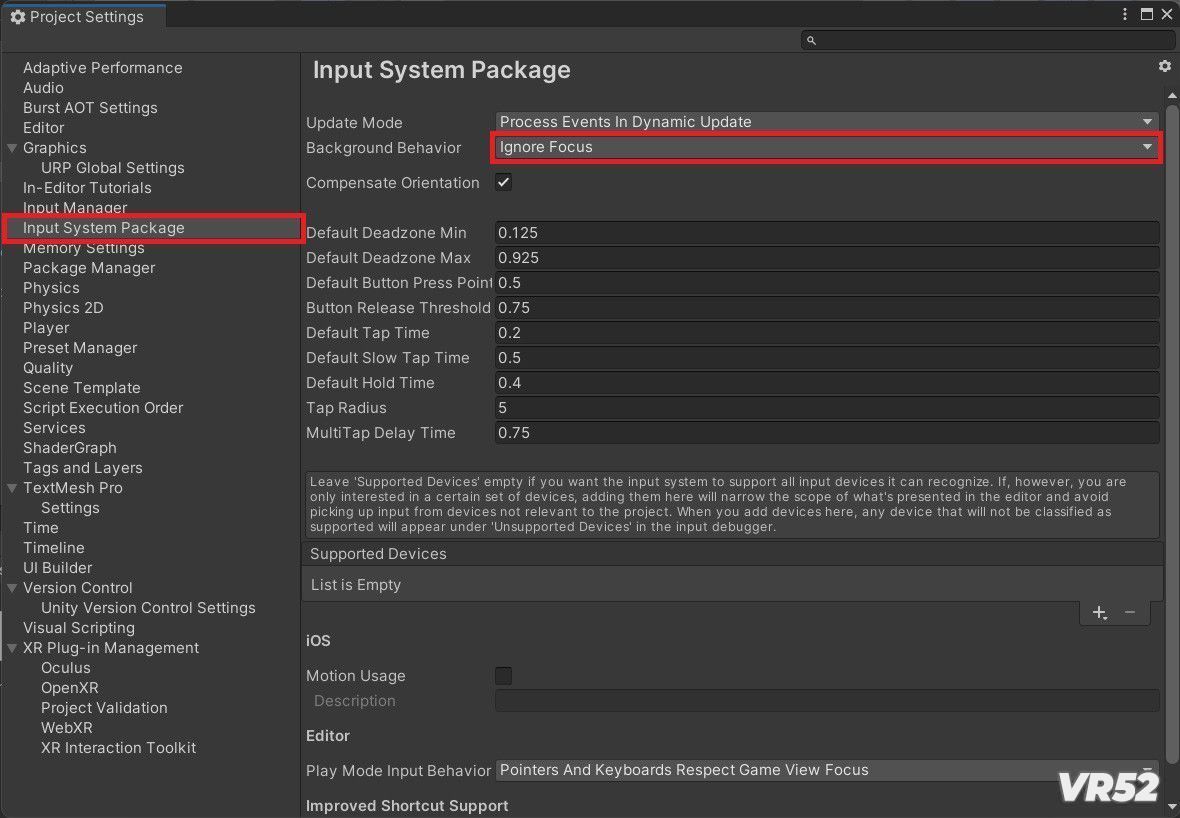Open ShaderGraph settings
The height and width of the screenshot is (818, 1180).
(70, 448)
